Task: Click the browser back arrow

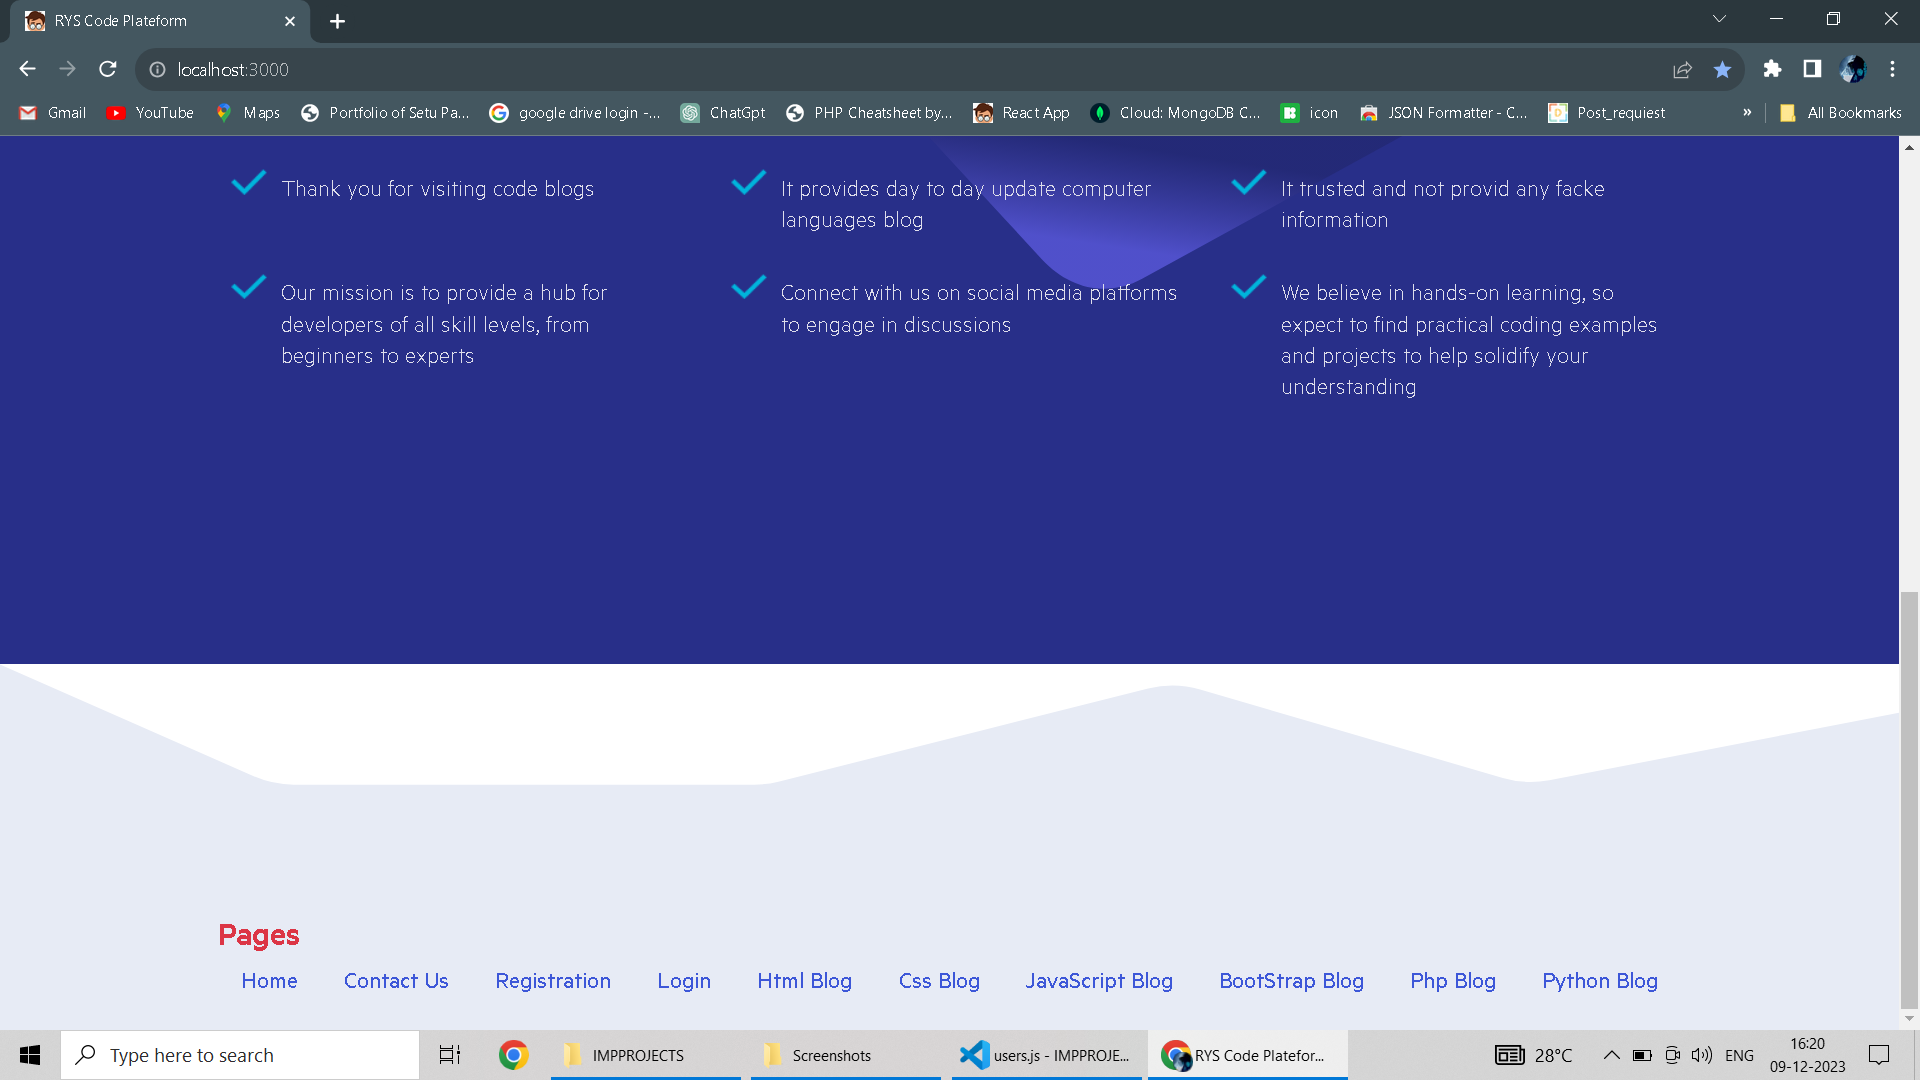Action: point(27,69)
